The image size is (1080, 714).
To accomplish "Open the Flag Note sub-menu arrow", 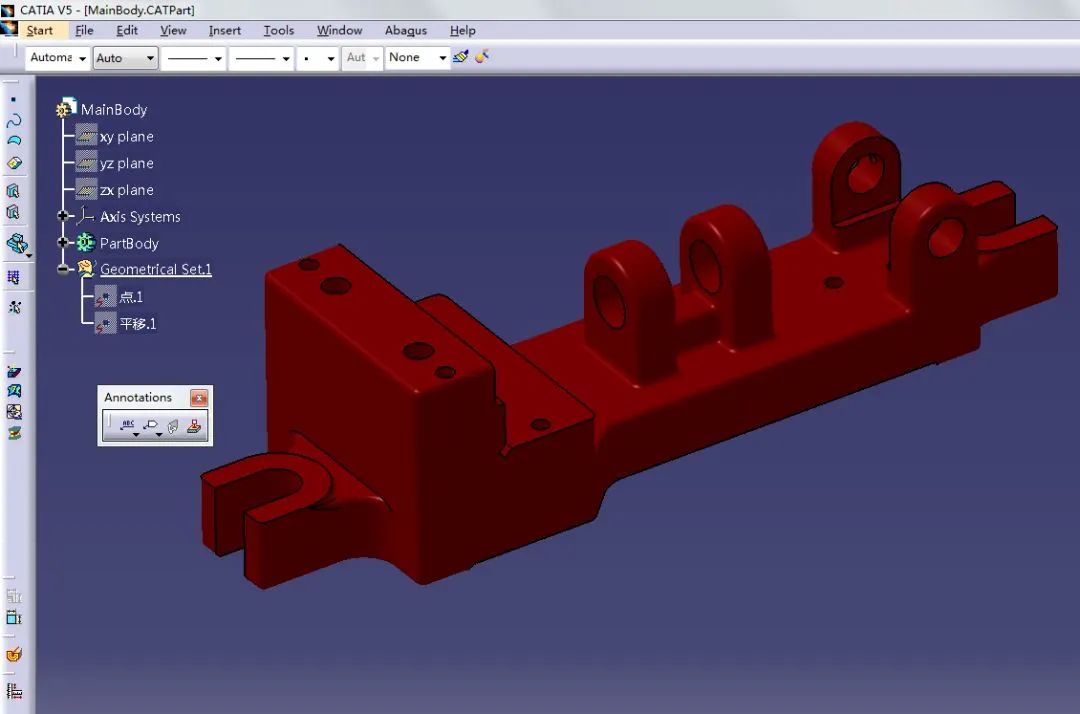I will click(x=159, y=435).
